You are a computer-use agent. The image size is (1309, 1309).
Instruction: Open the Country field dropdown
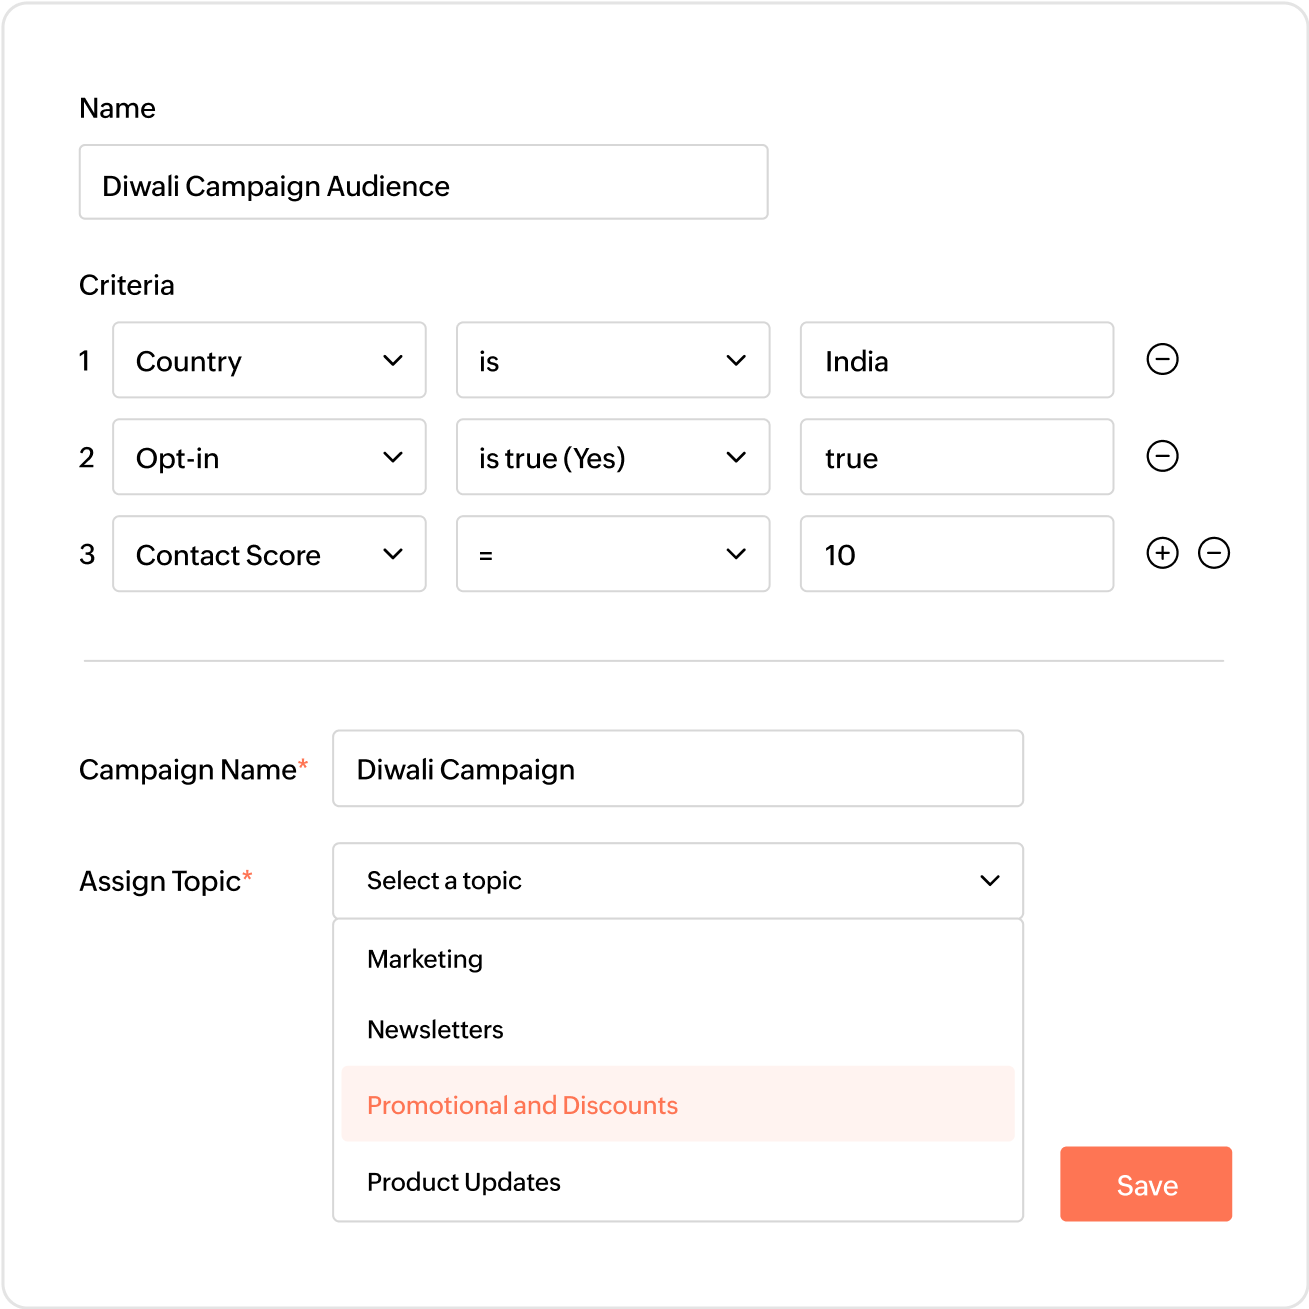(x=269, y=360)
